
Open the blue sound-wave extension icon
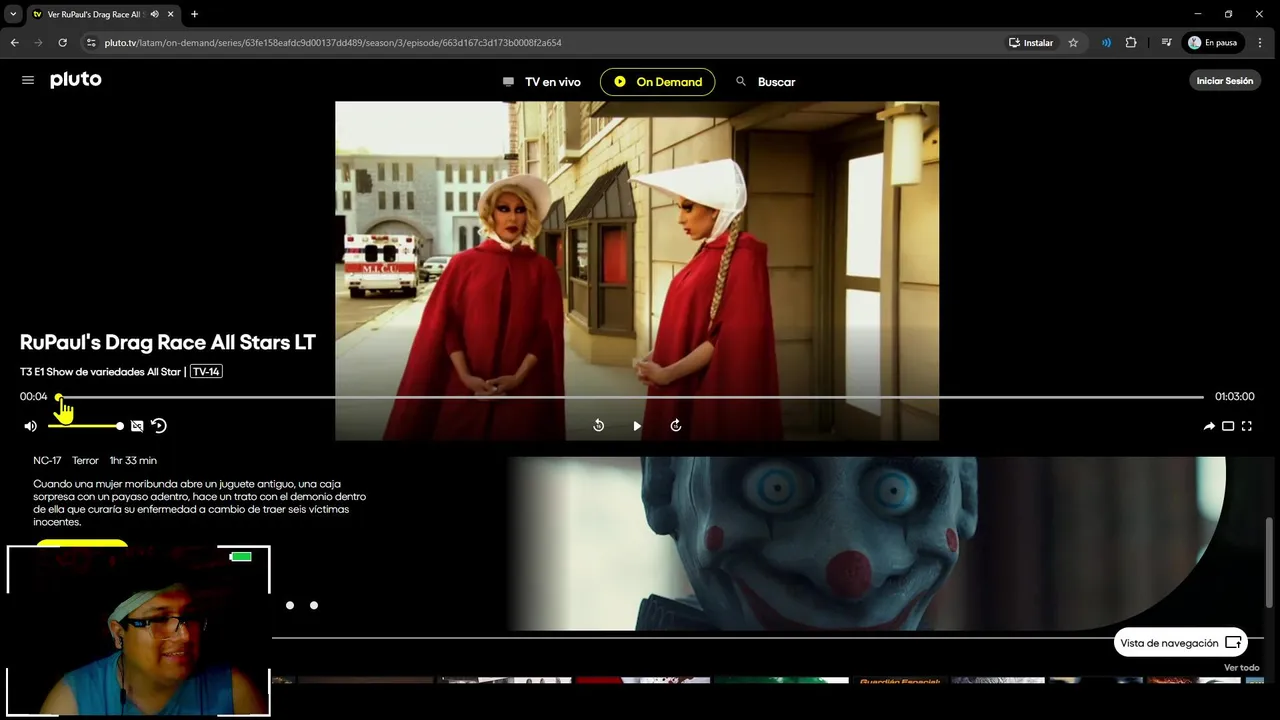click(x=1106, y=43)
